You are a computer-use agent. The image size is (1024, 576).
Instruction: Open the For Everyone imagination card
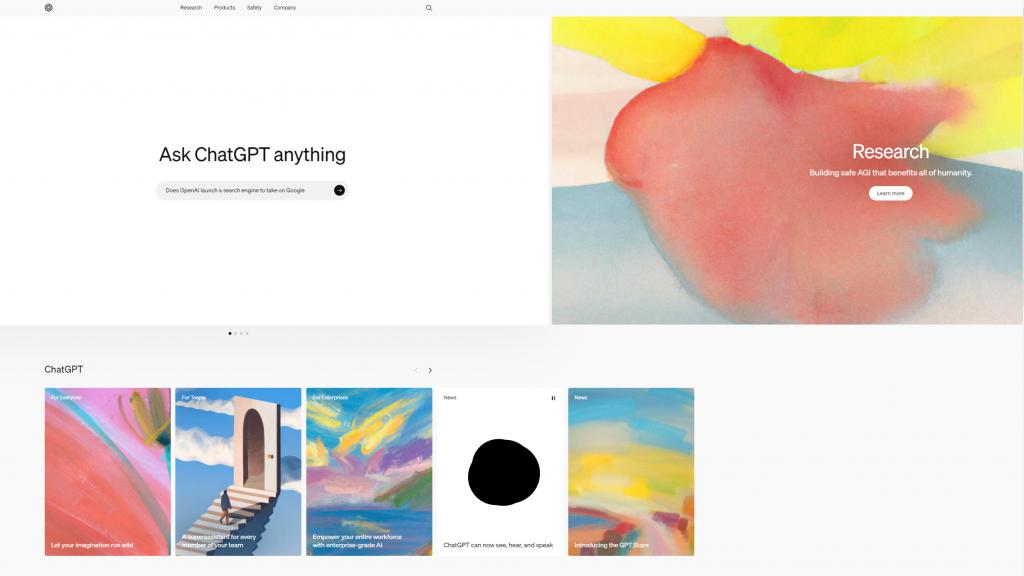click(108, 472)
